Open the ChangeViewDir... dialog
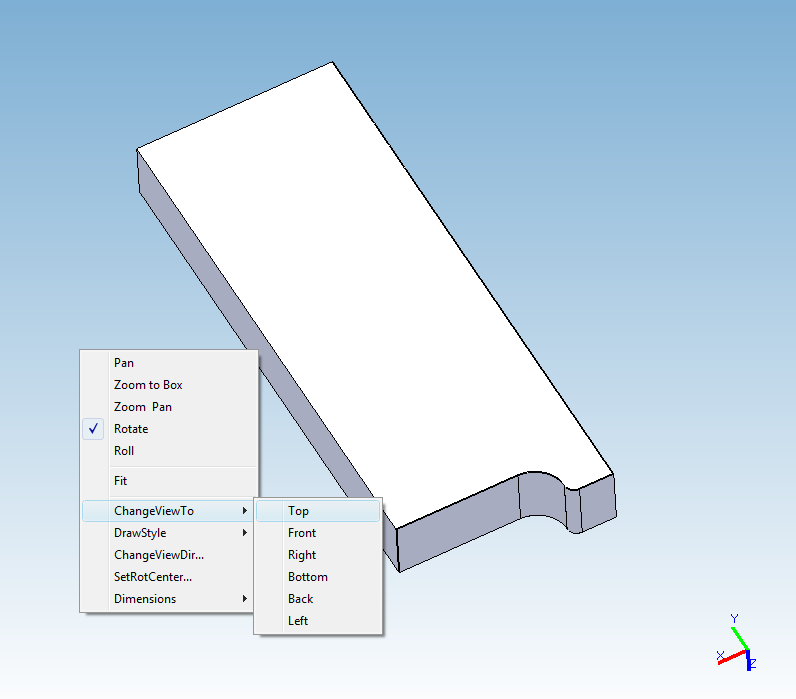 click(x=166, y=555)
